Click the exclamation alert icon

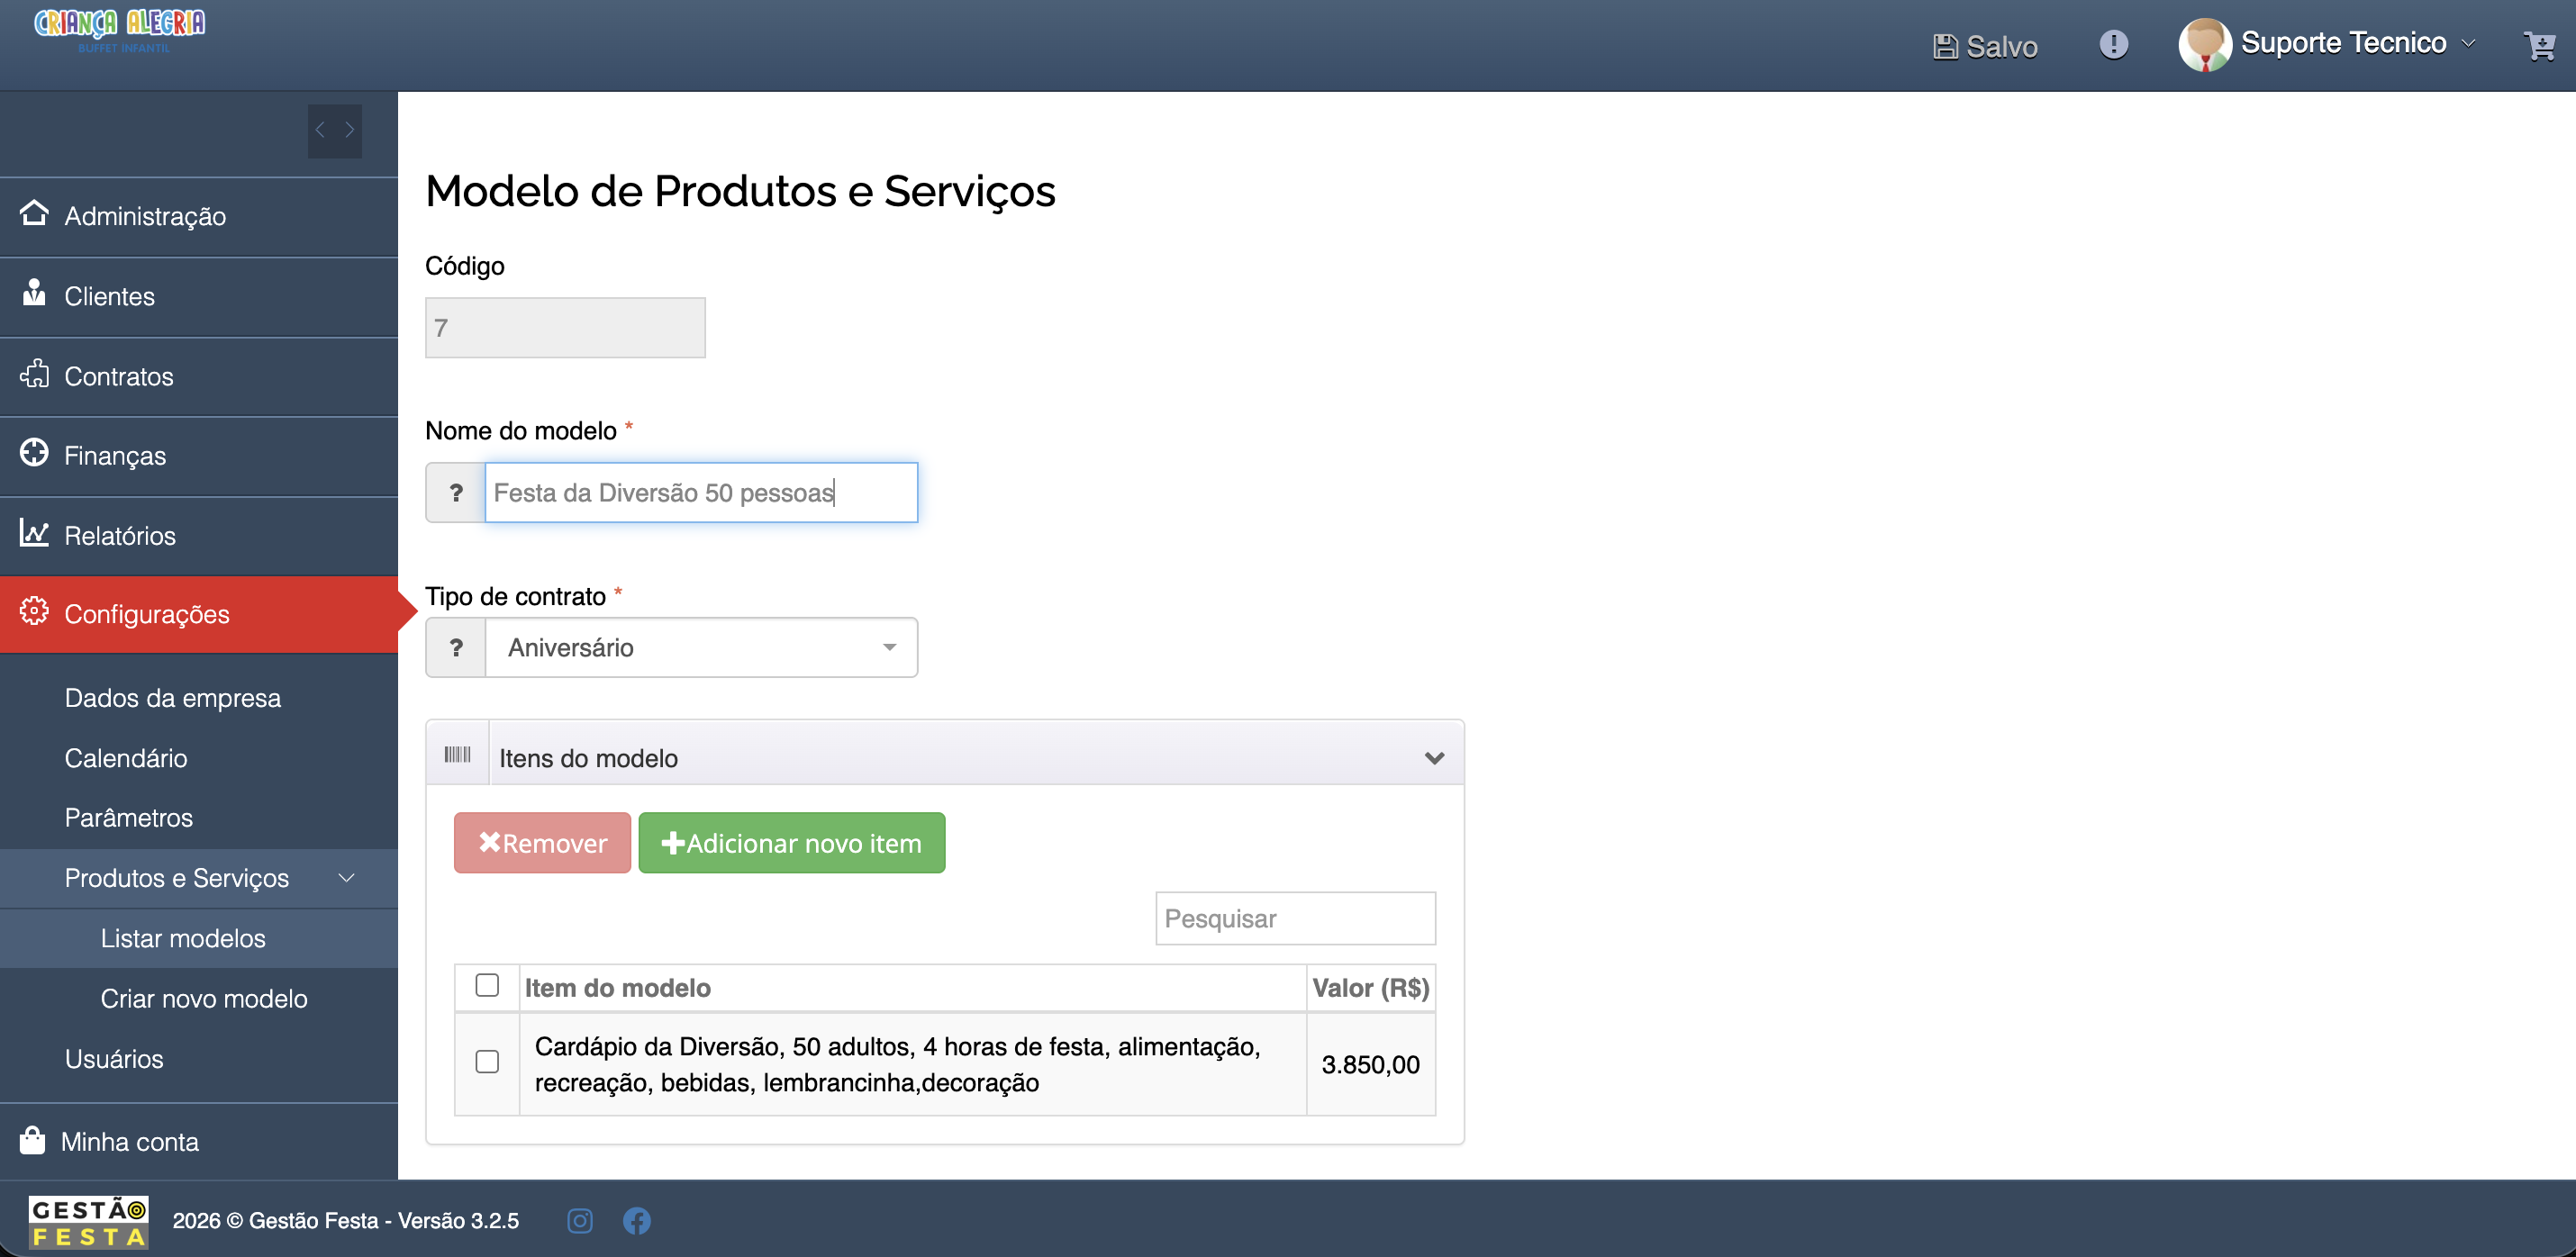pos(2113,44)
